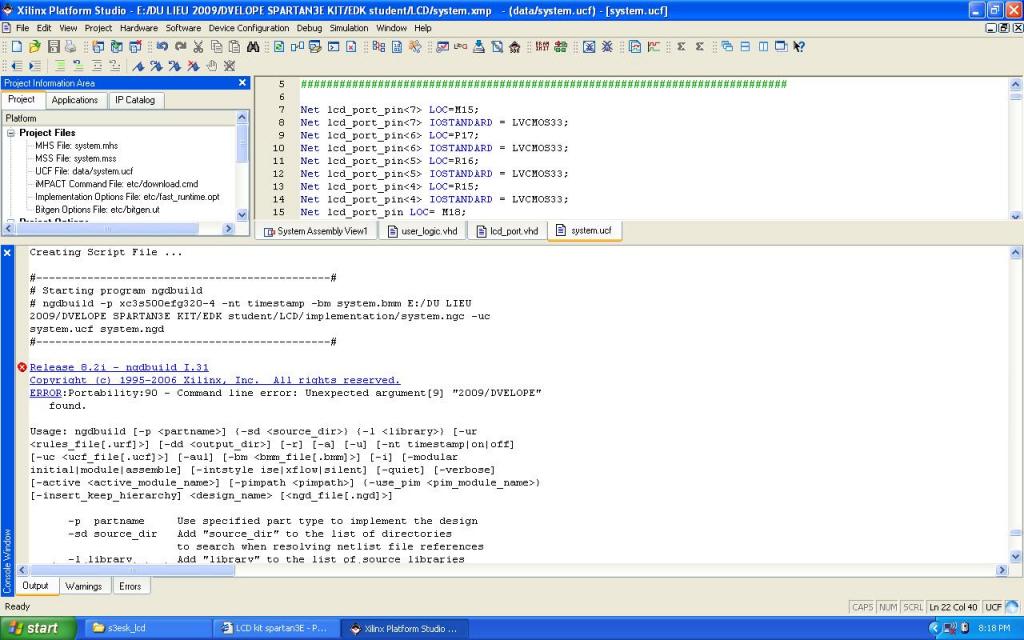Select UCF File: data/system.ucf in tree
Screen dimensions: 1024x640
(84, 172)
